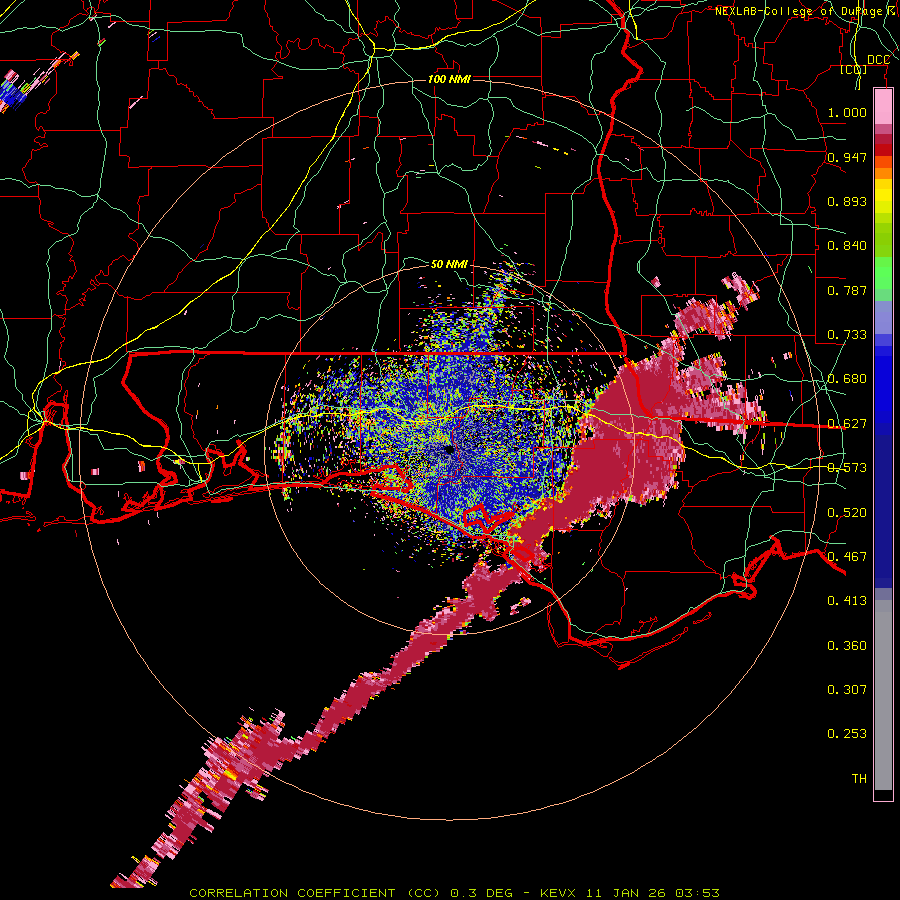
Task: Click the 0.840 legend value
Action: [x=847, y=246]
